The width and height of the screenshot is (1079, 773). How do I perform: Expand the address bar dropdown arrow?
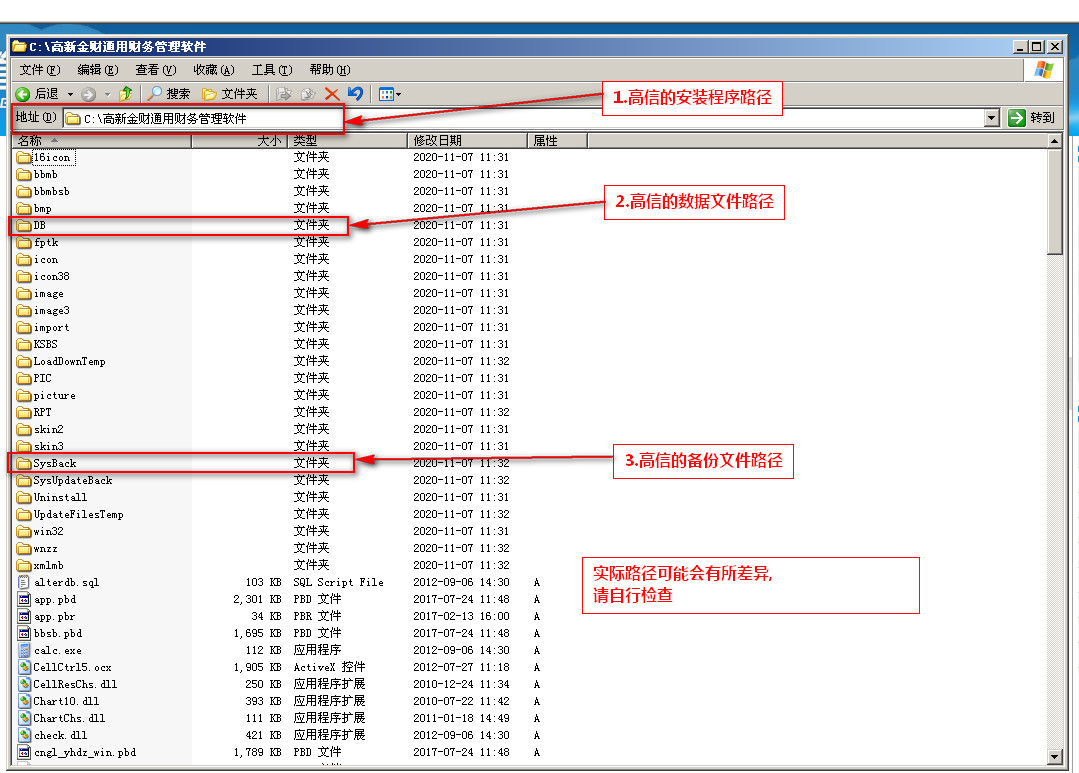tap(991, 118)
